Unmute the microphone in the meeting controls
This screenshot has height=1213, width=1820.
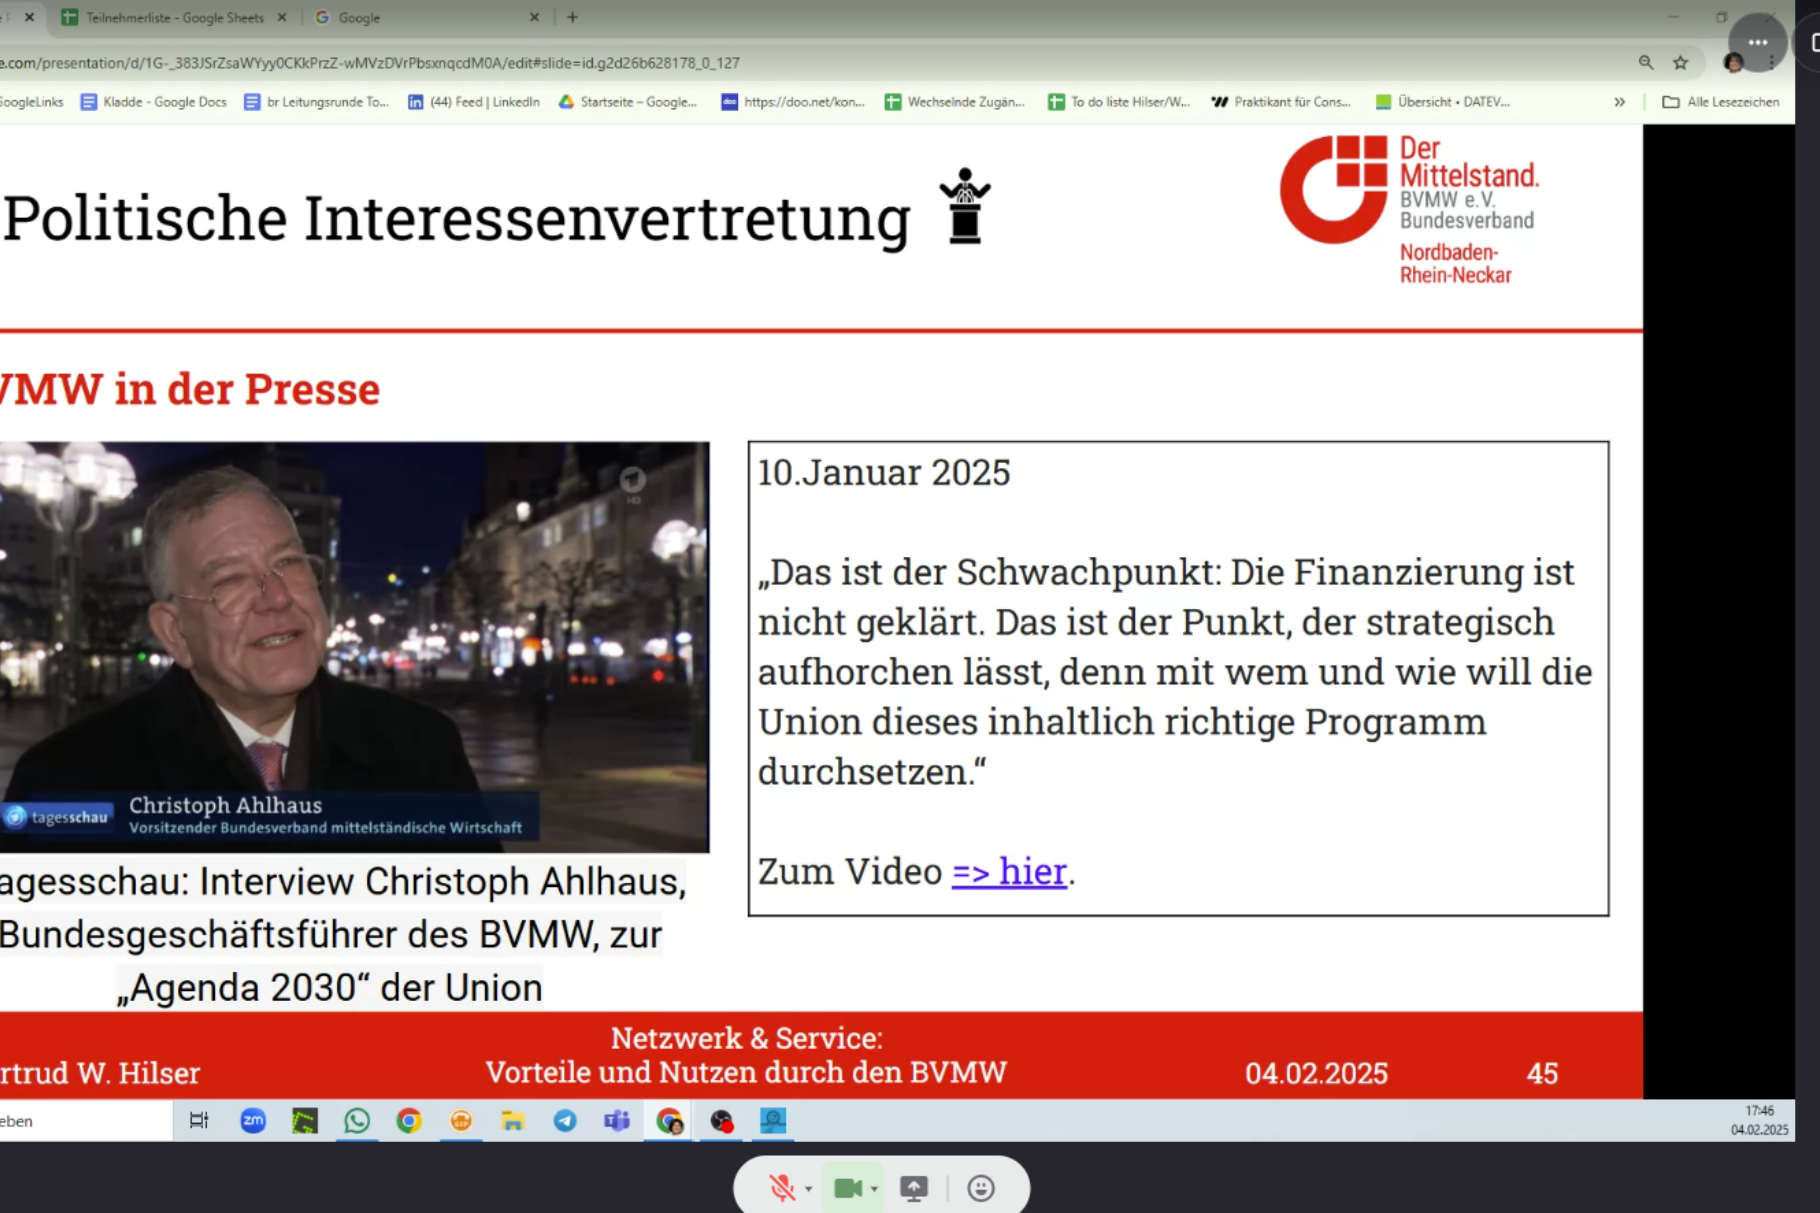(784, 1188)
